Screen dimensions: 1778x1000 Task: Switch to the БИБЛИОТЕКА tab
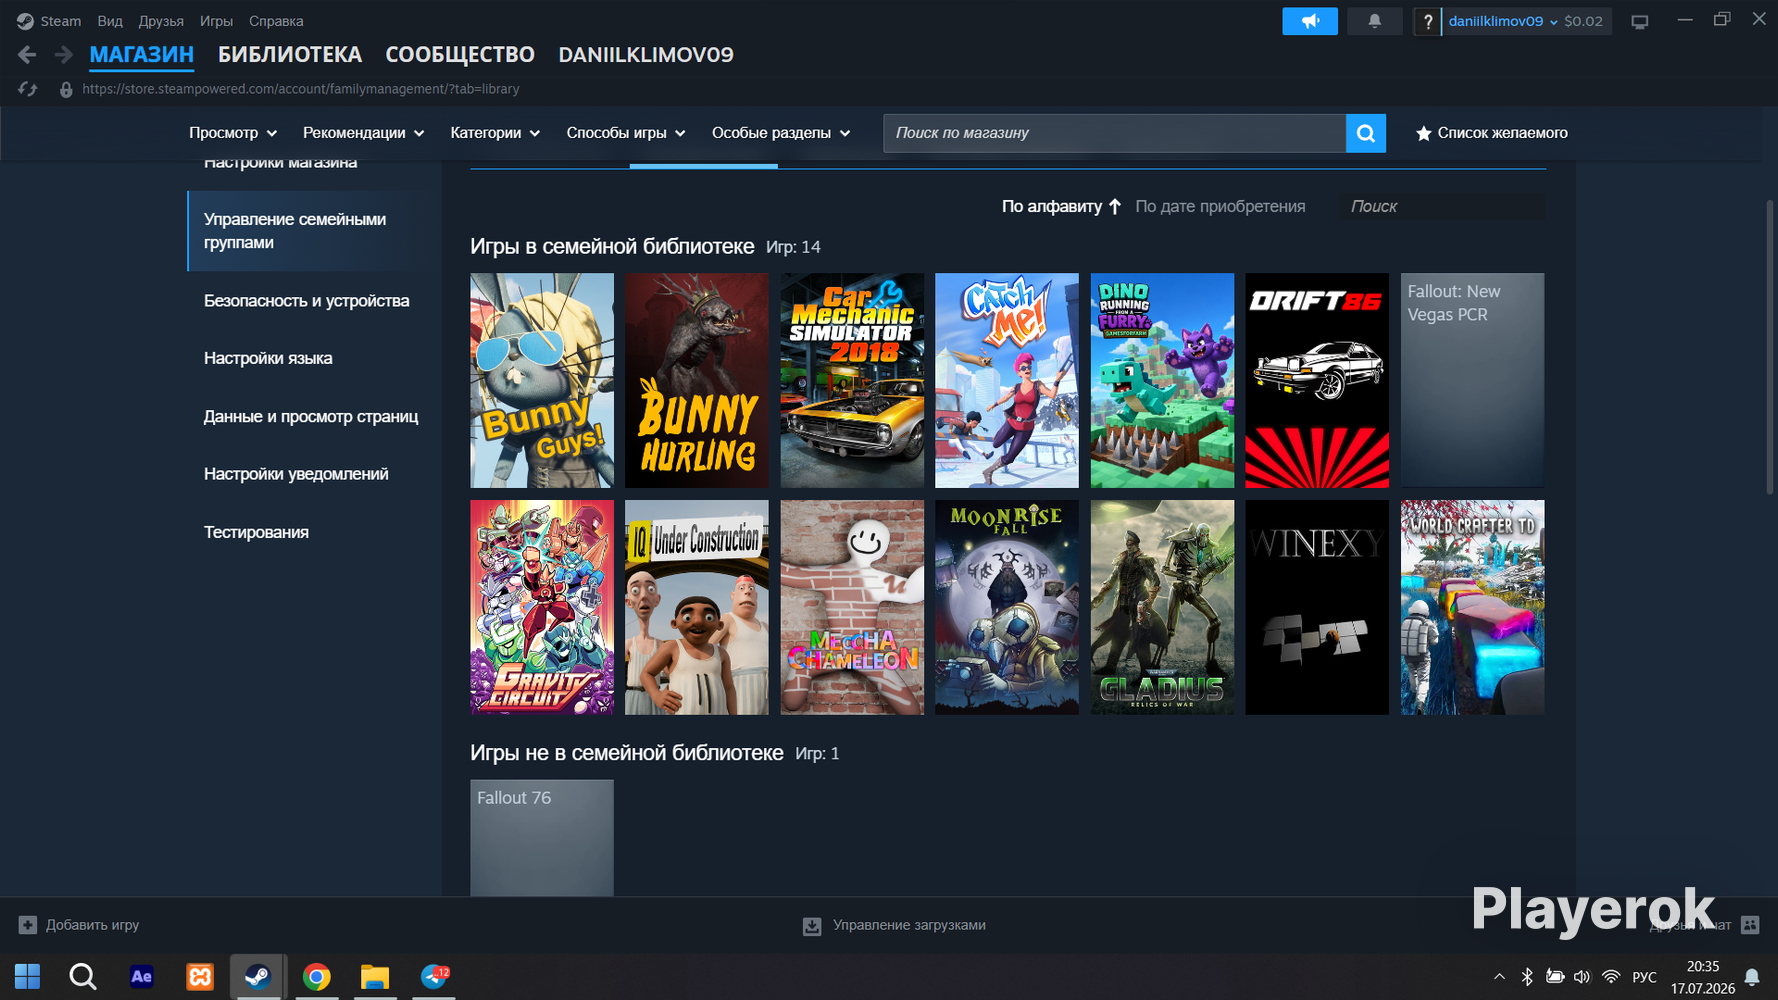[x=290, y=55]
